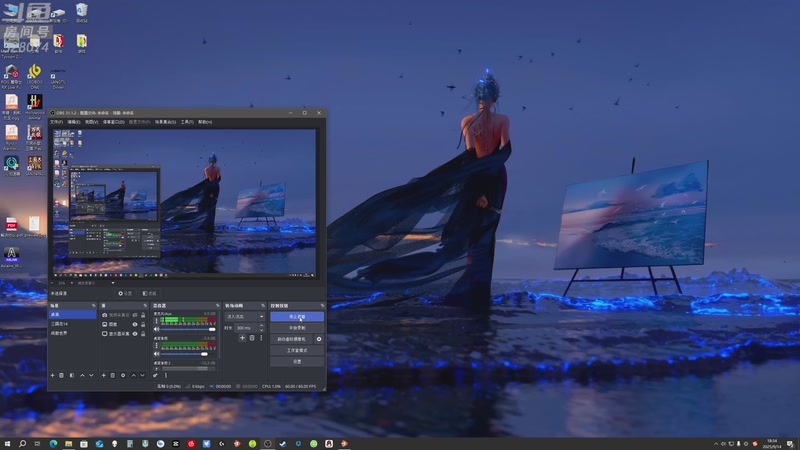Pop out the 场景 dock panel
Viewport: 800px width, 450px height.
coord(93,306)
